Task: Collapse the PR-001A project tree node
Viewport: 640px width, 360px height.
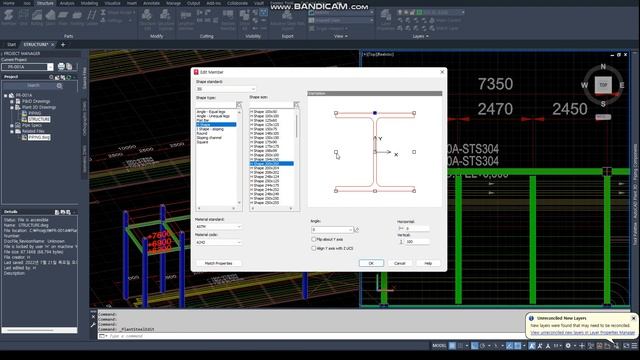Action: pos(6,96)
